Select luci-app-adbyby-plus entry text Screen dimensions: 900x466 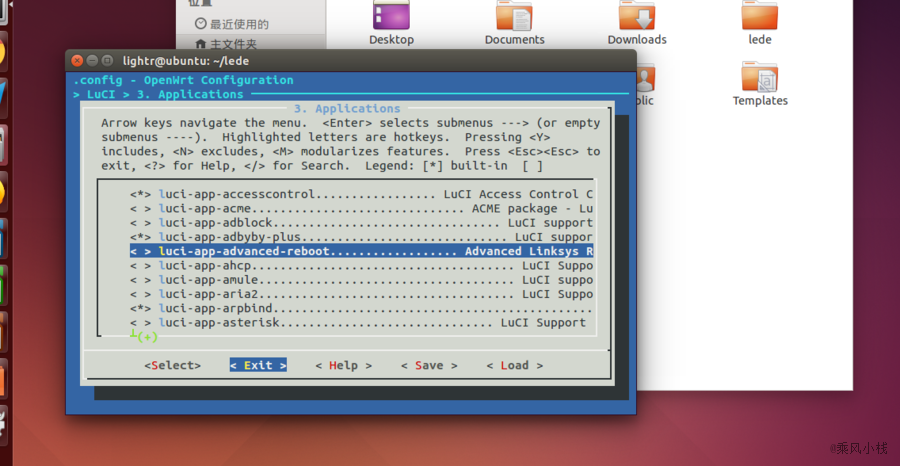(x=230, y=237)
